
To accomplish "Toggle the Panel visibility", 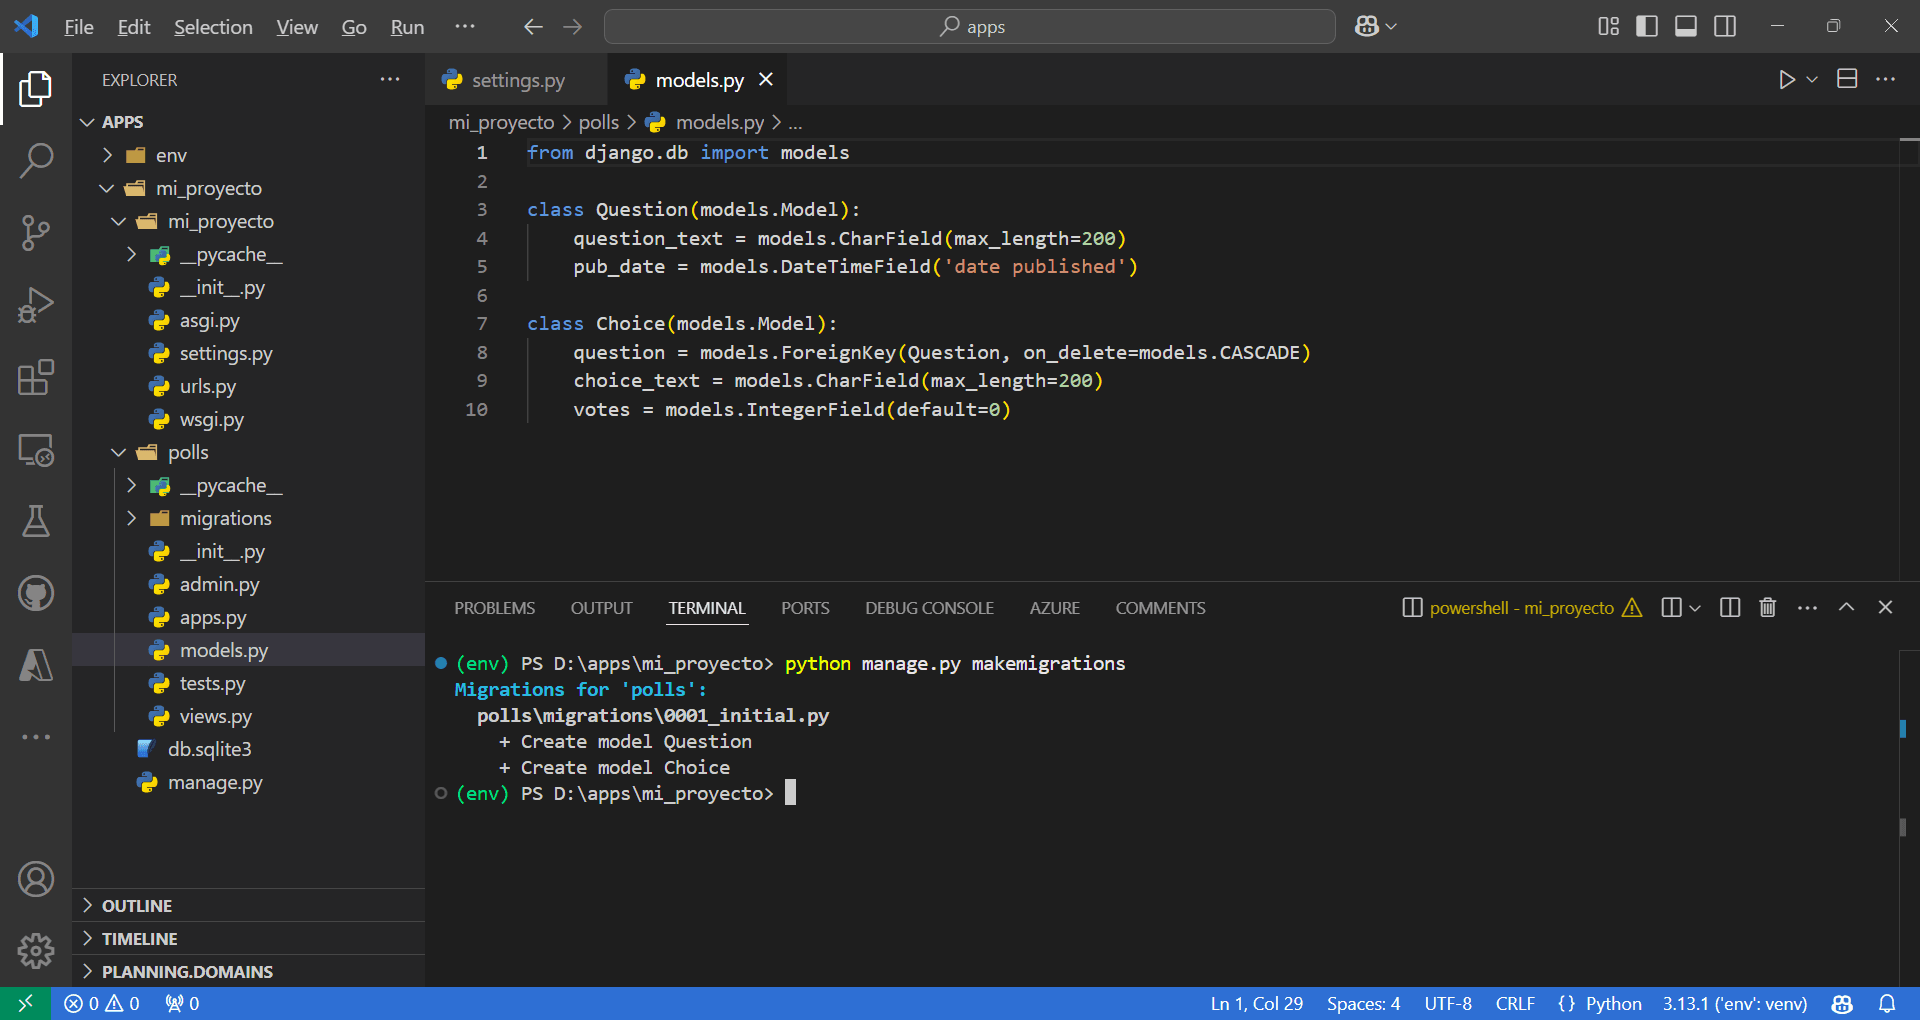I will pos(1685,26).
